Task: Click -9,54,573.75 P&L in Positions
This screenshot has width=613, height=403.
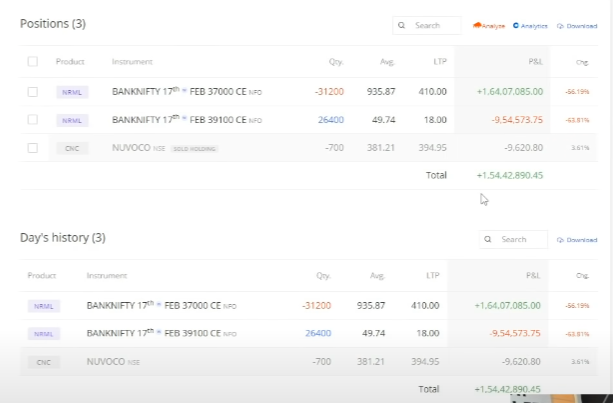Action: point(517,120)
